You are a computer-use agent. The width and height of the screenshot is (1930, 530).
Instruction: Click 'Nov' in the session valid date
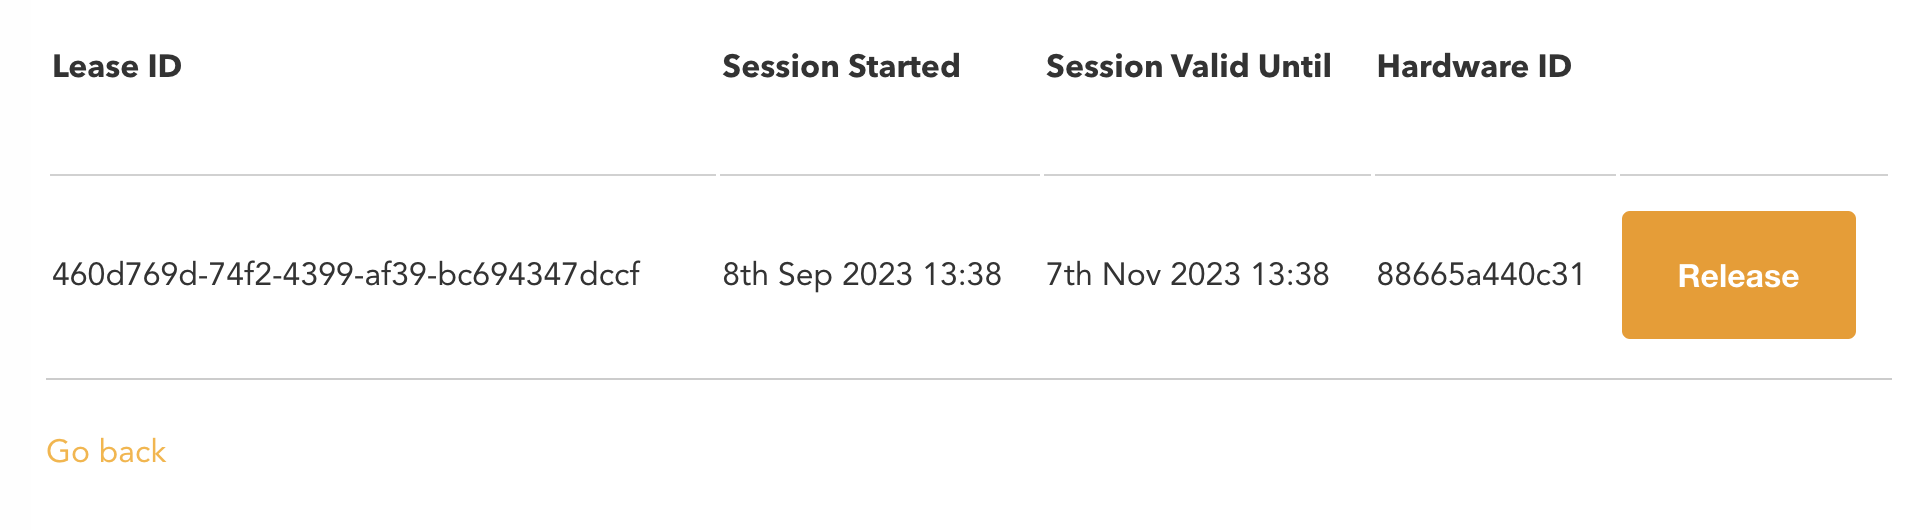pyautogui.click(x=1131, y=275)
